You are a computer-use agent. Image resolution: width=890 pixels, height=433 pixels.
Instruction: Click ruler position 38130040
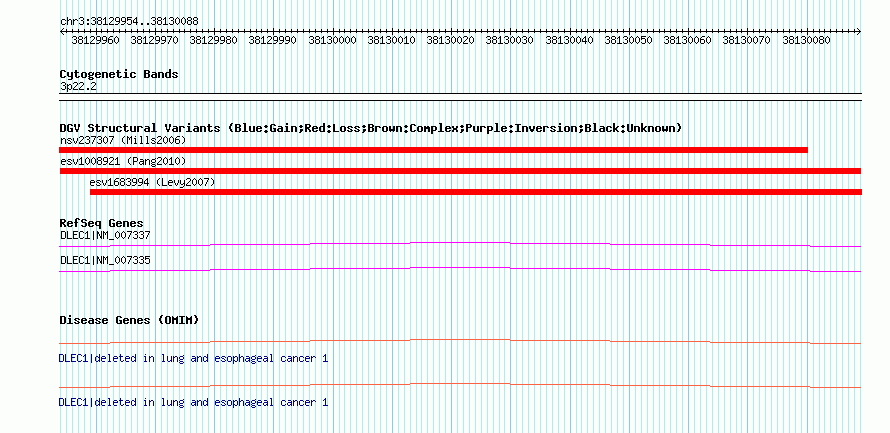click(x=569, y=40)
